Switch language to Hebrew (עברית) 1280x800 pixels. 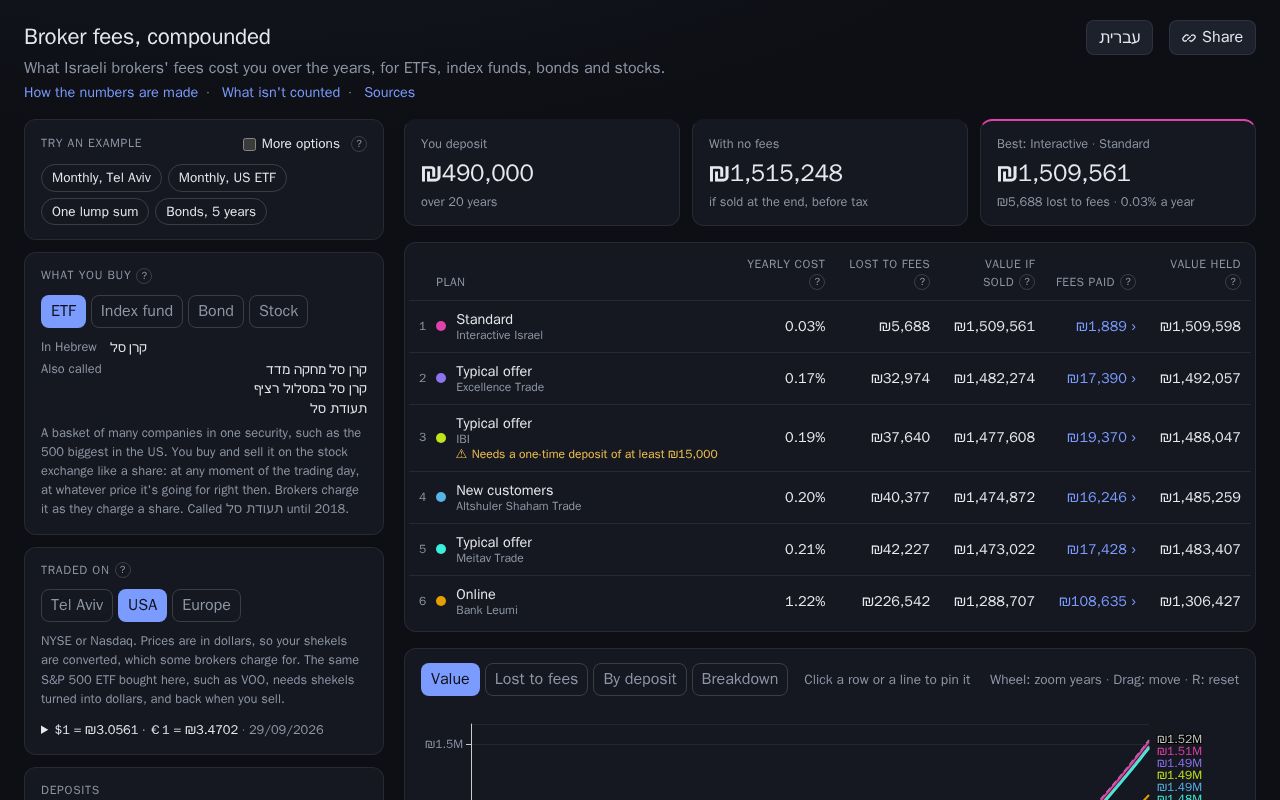(x=1119, y=38)
